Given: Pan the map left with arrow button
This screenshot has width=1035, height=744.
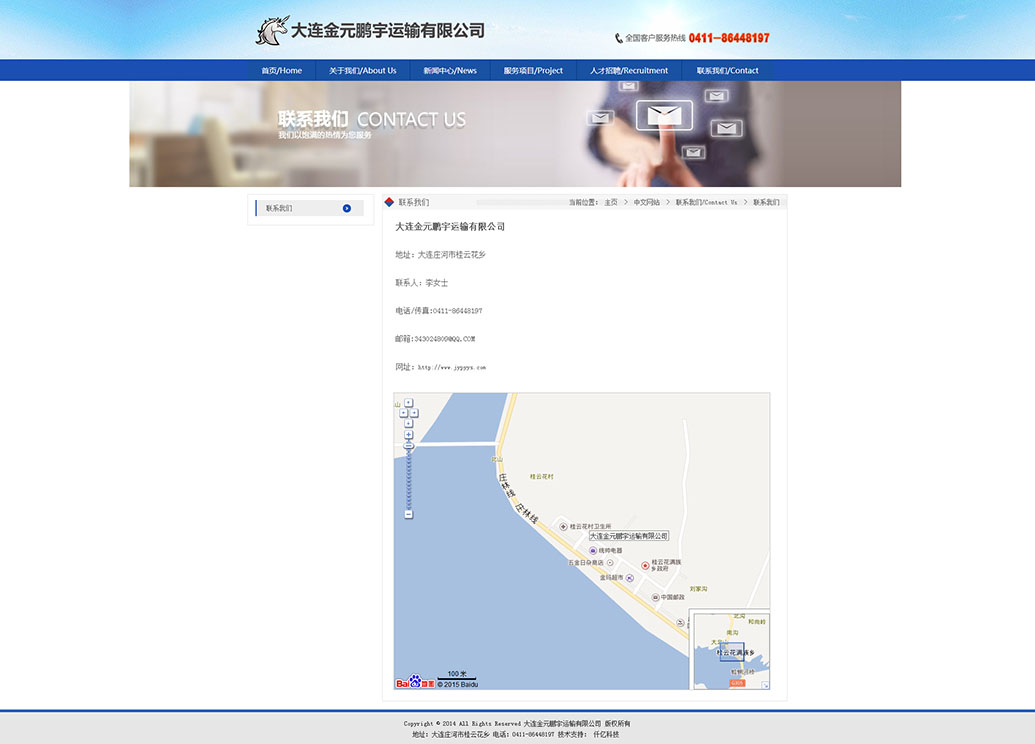Looking at the screenshot, I should tap(402, 412).
